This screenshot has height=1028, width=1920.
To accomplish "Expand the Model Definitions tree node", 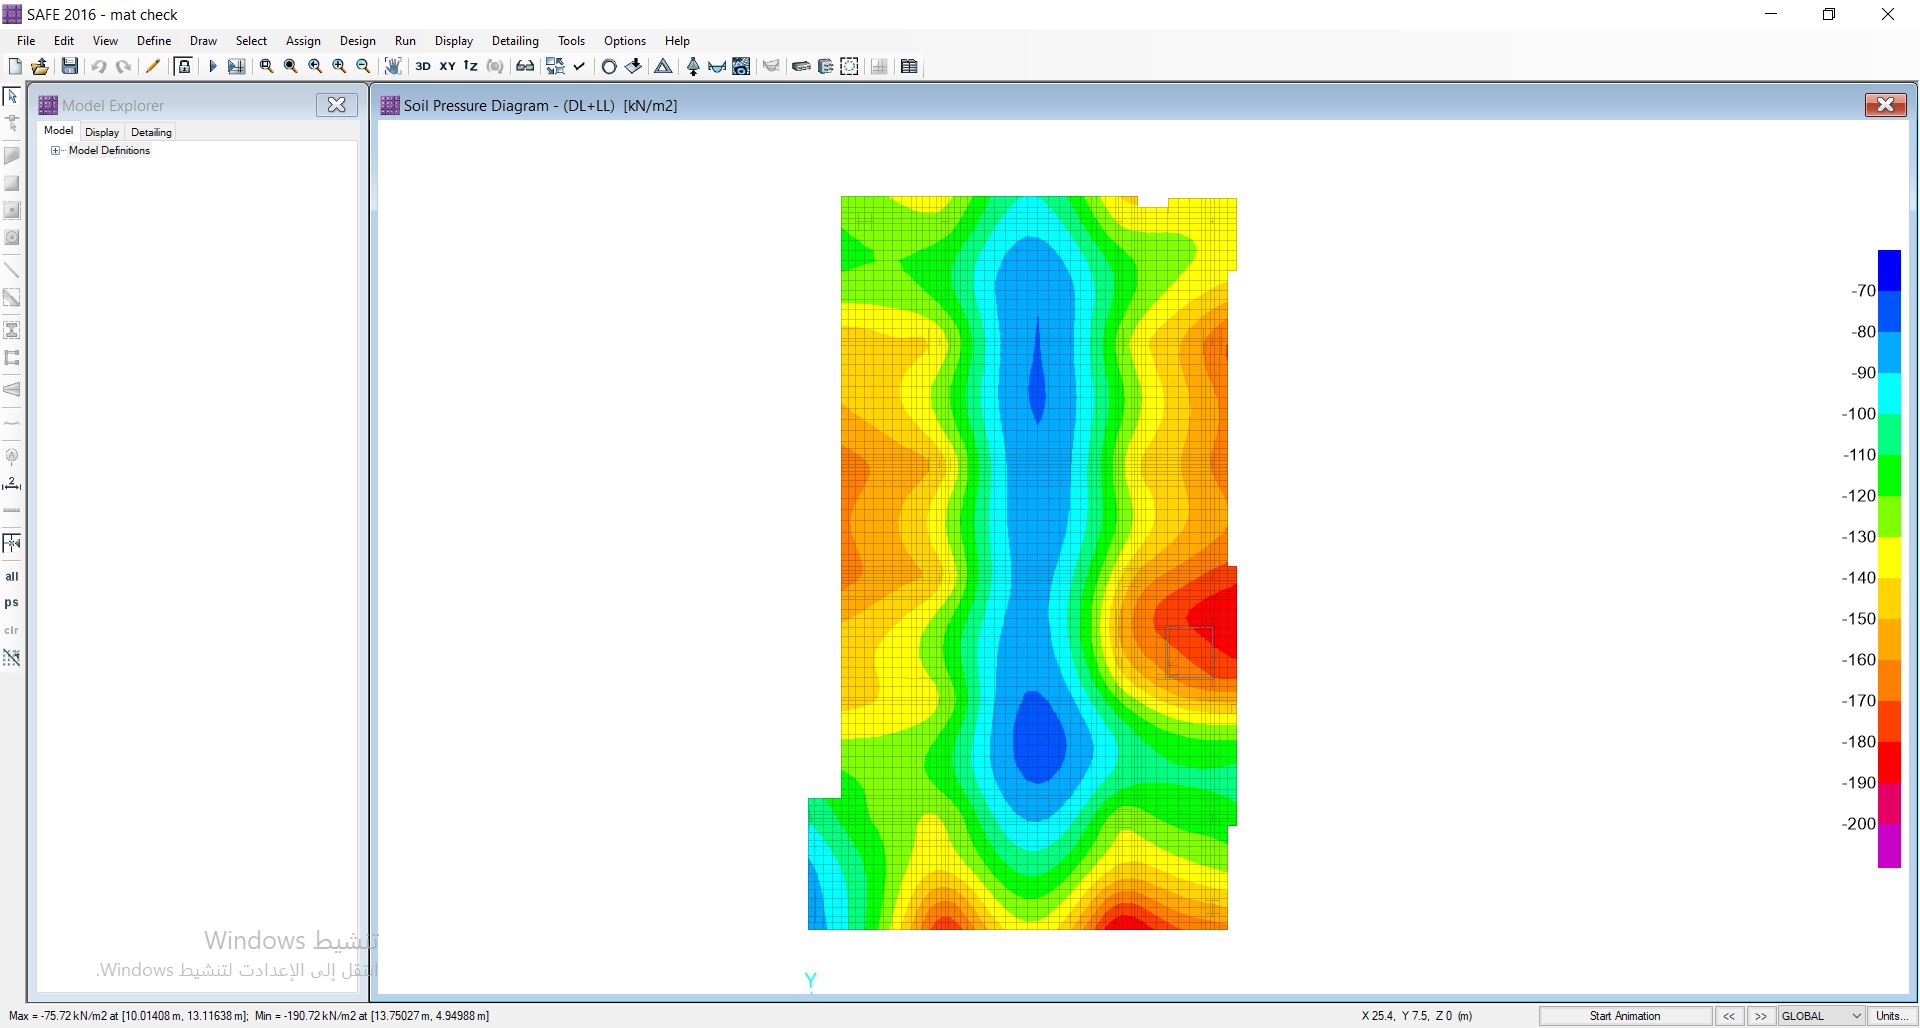I will pos(56,151).
